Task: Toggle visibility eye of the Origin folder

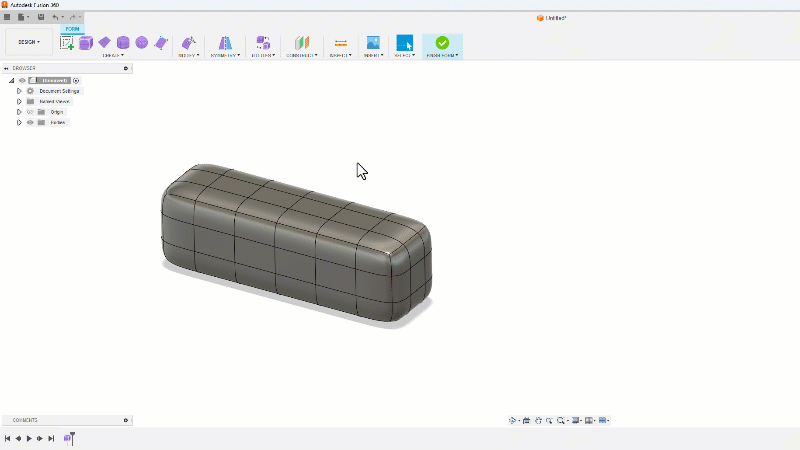Action: 30,112
